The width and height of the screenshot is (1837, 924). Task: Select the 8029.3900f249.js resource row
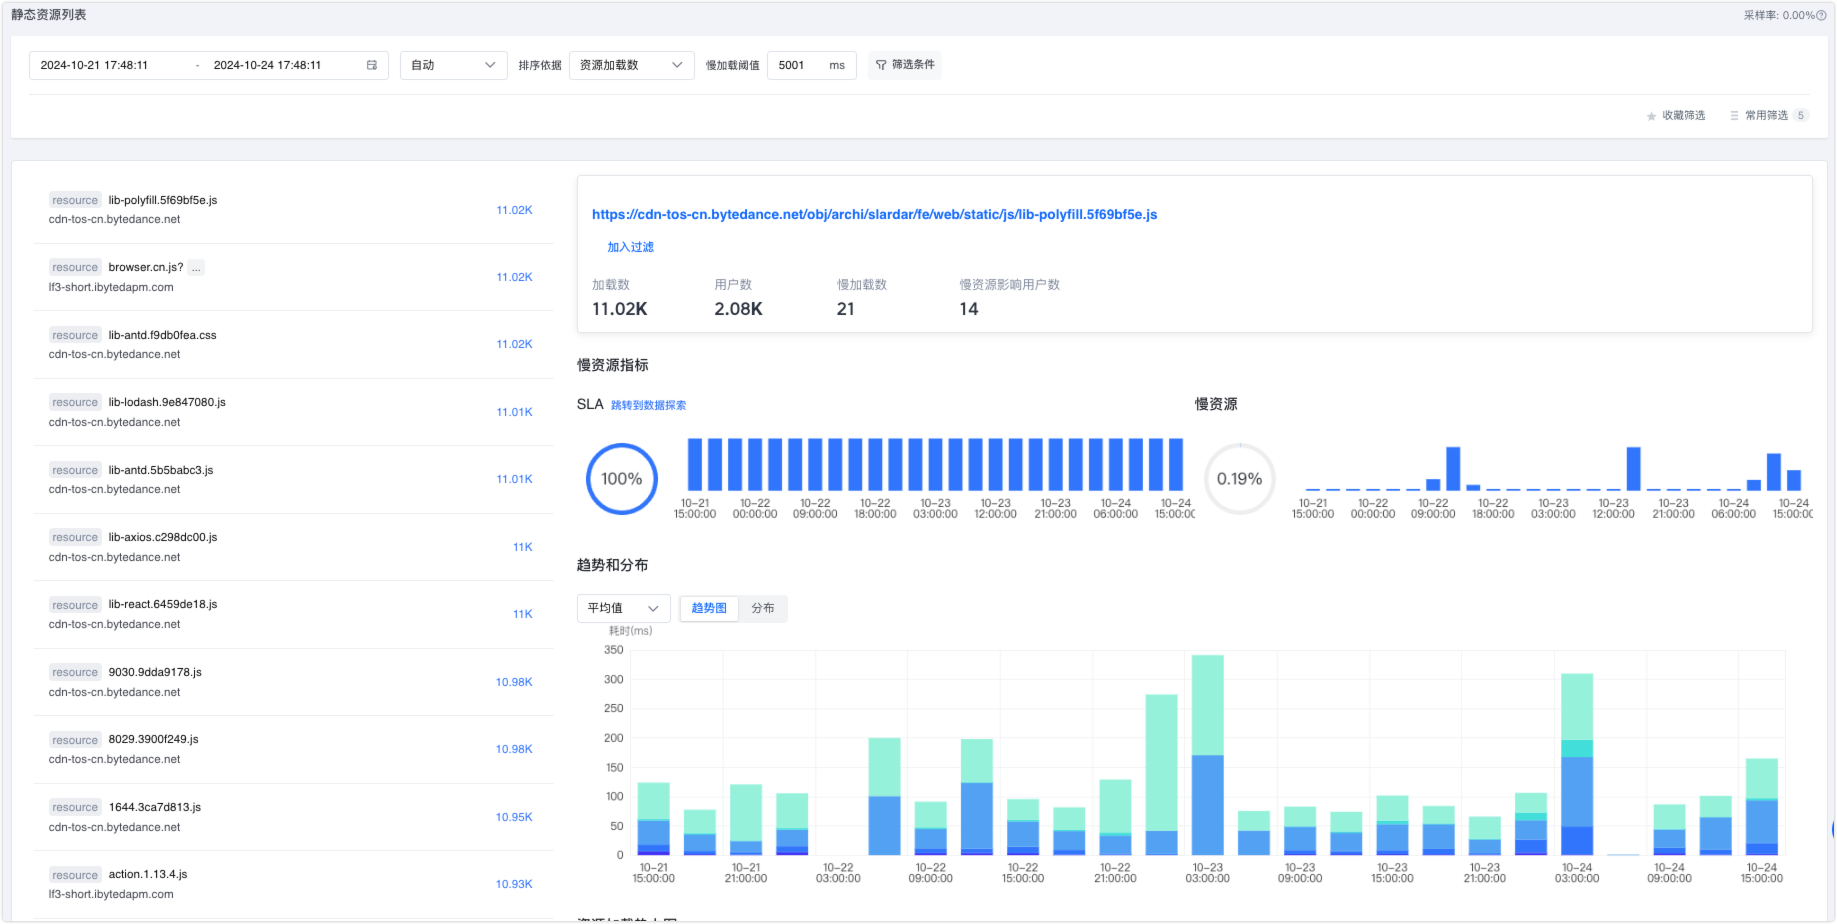click(292, 749)
